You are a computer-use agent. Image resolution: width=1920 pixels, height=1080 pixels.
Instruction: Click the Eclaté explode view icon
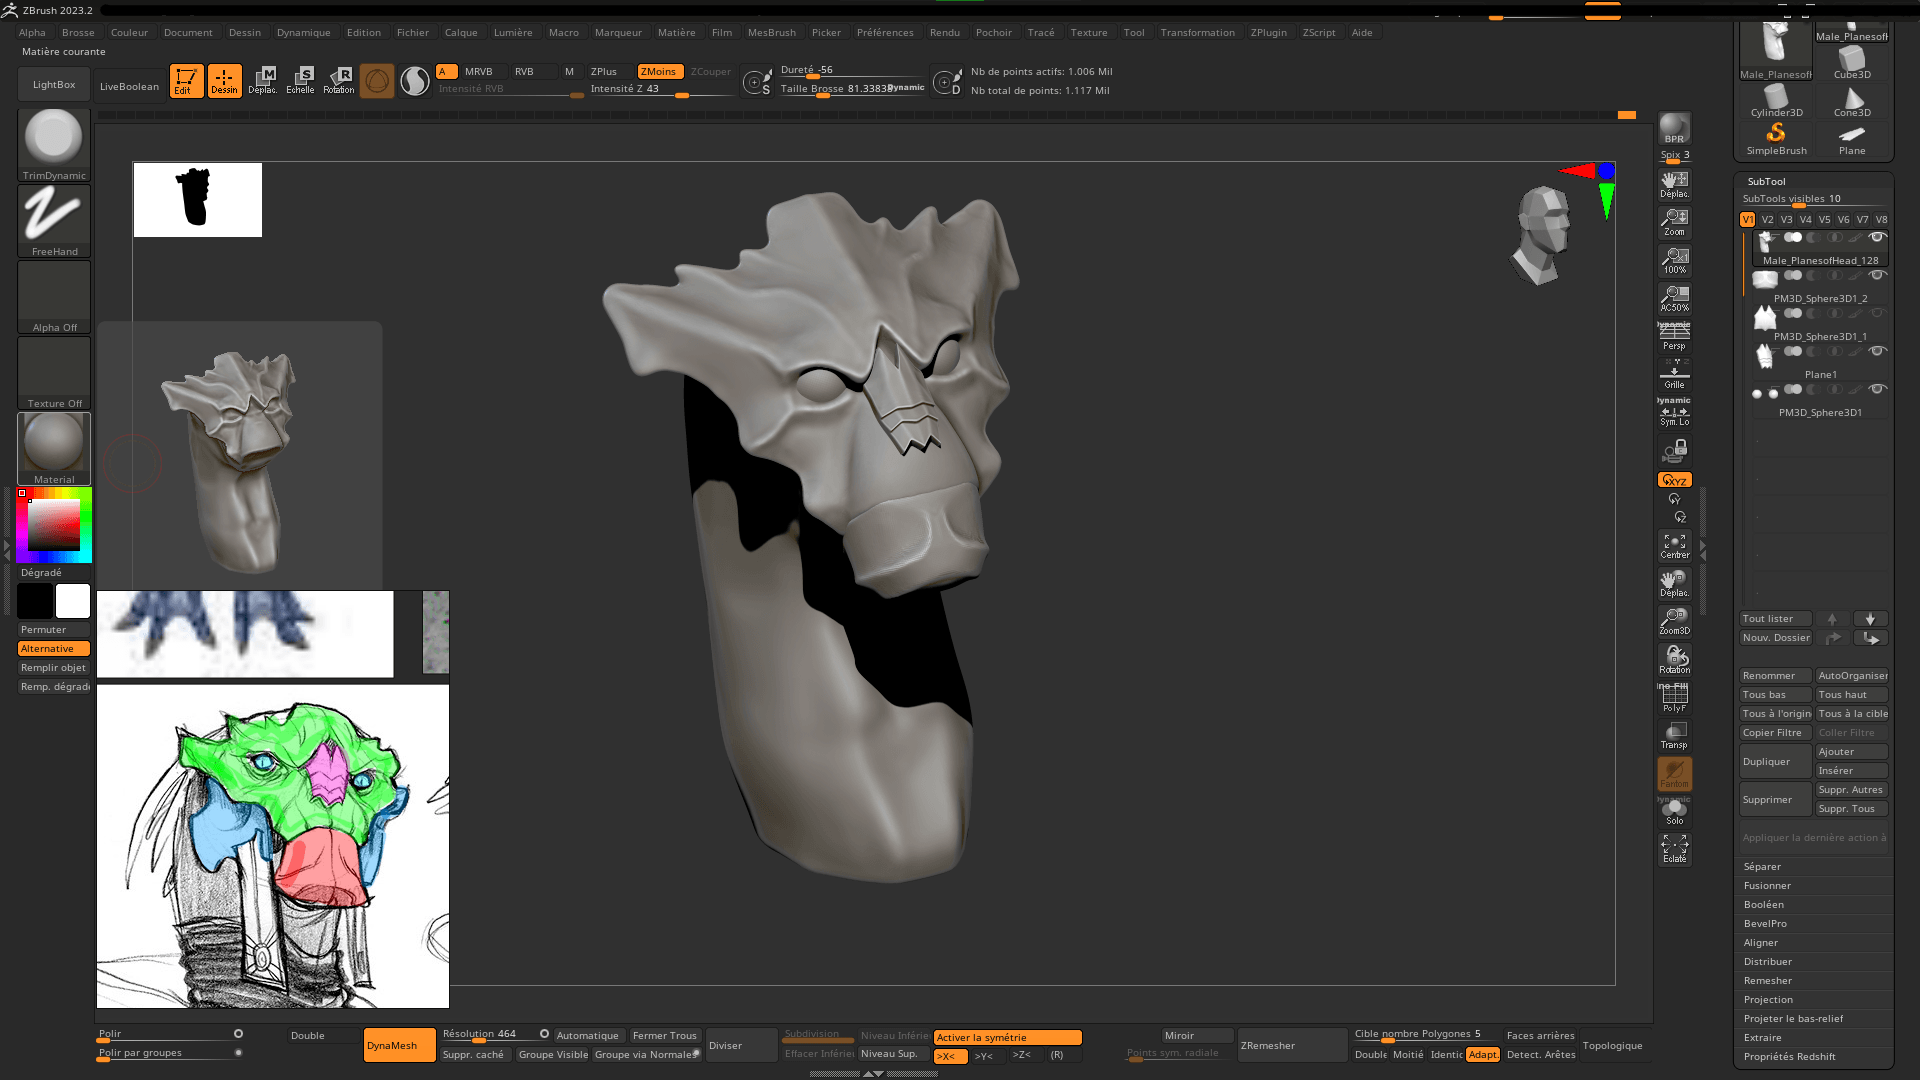[1675, 849]
